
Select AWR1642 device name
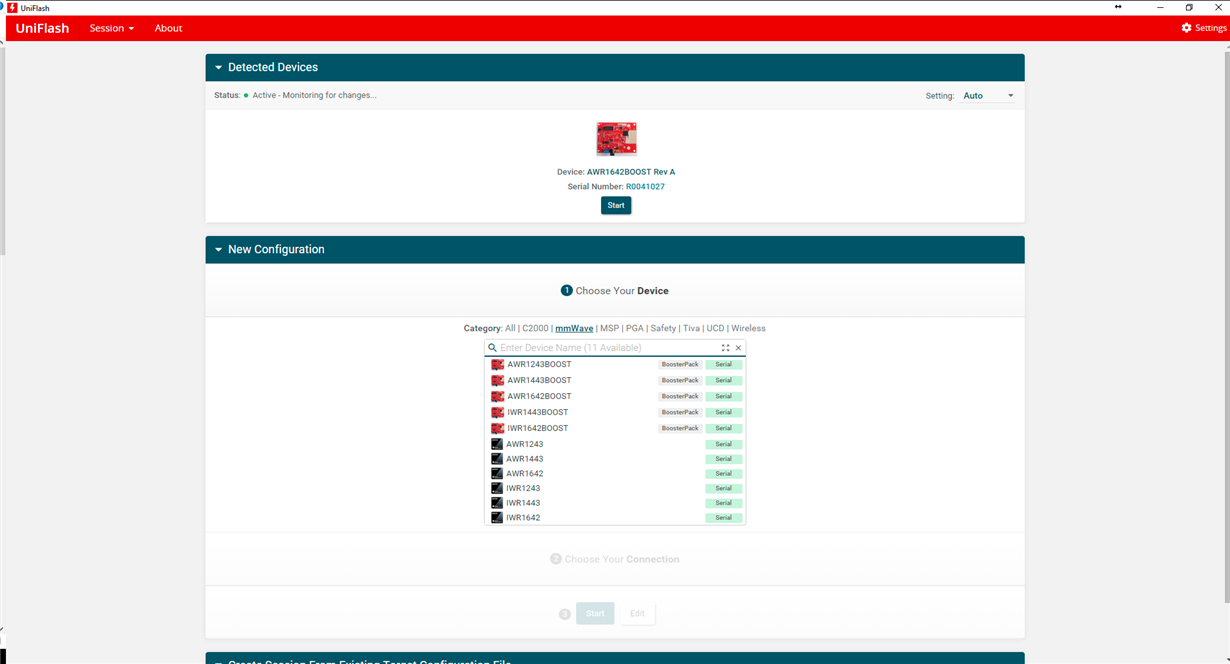pos(524,474)
